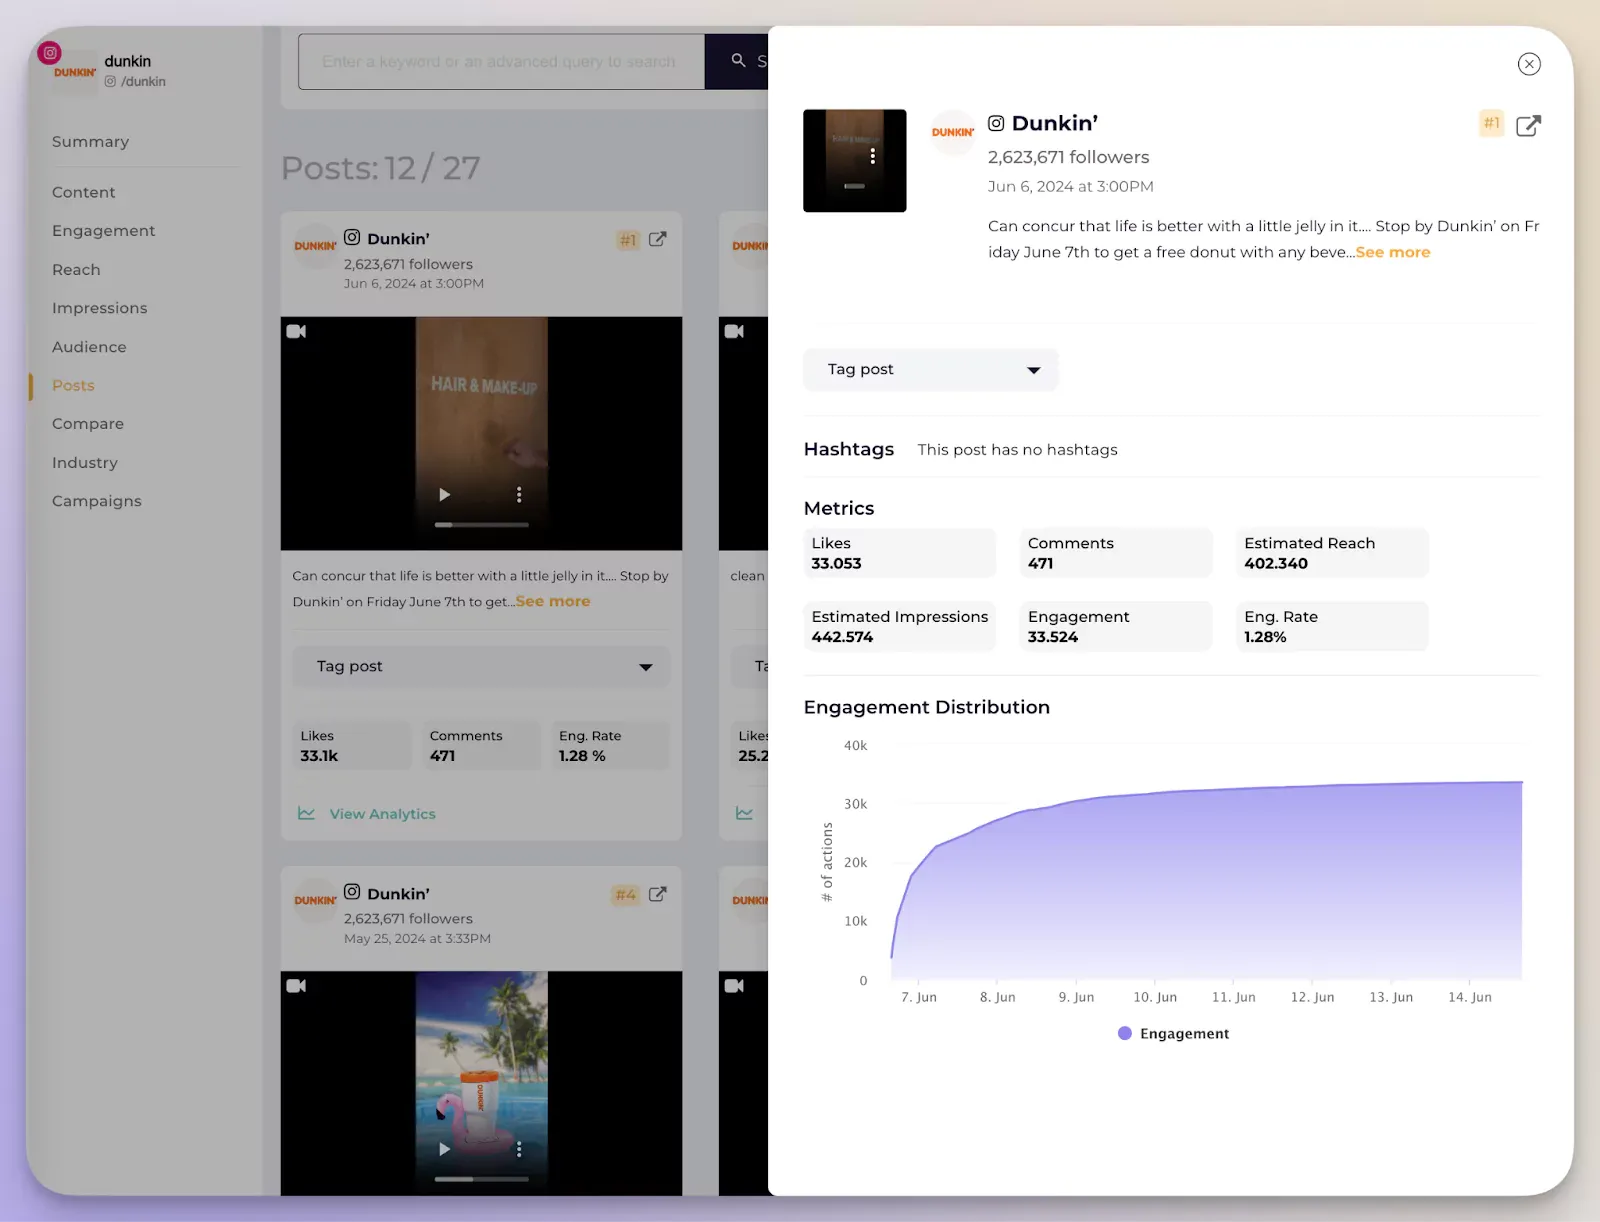This screenshot has height=1222, width=1600.
Task: Click video camera icon on May 25 post
Action: 296,986
